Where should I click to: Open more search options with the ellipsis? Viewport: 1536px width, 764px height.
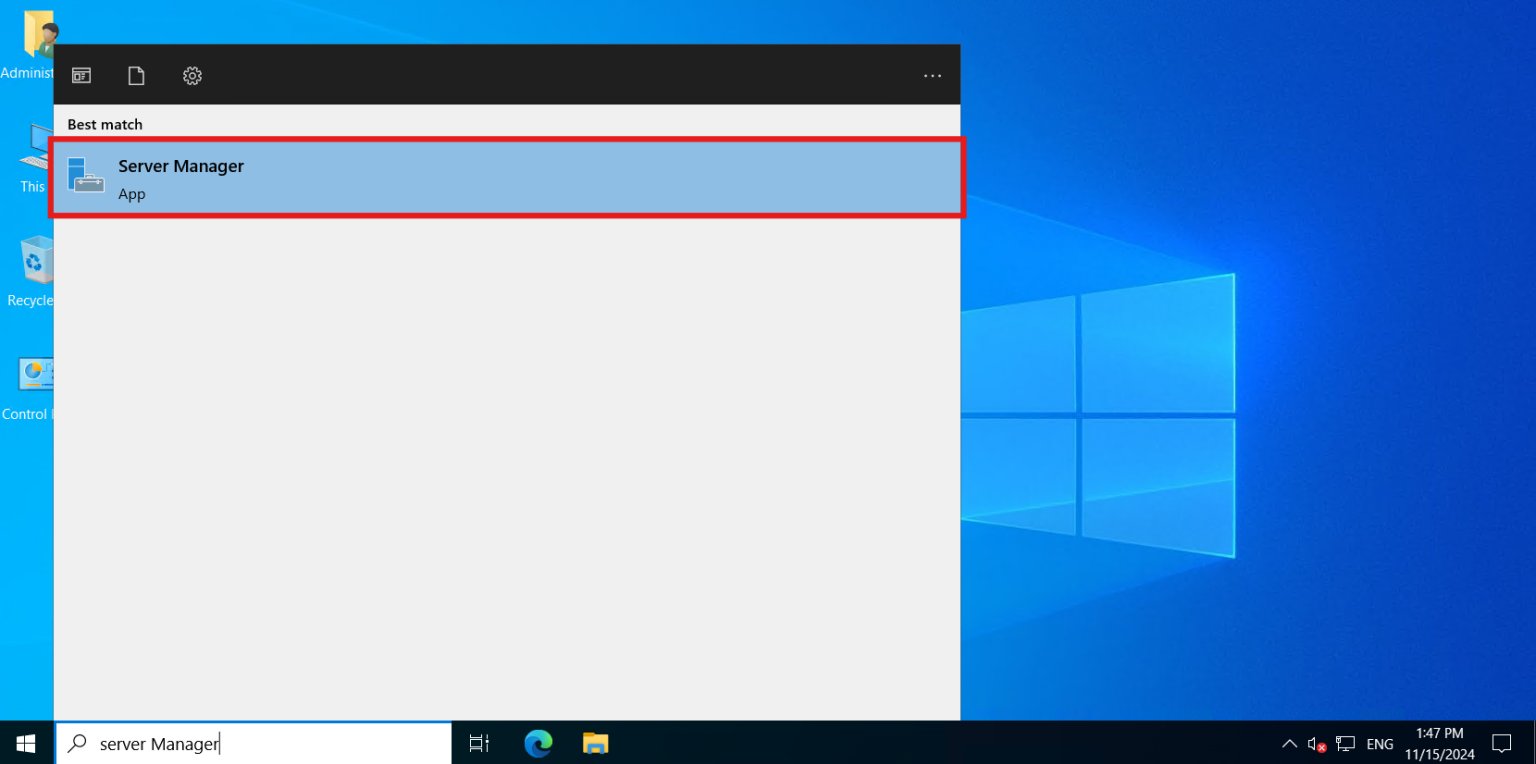click(932, 75)
